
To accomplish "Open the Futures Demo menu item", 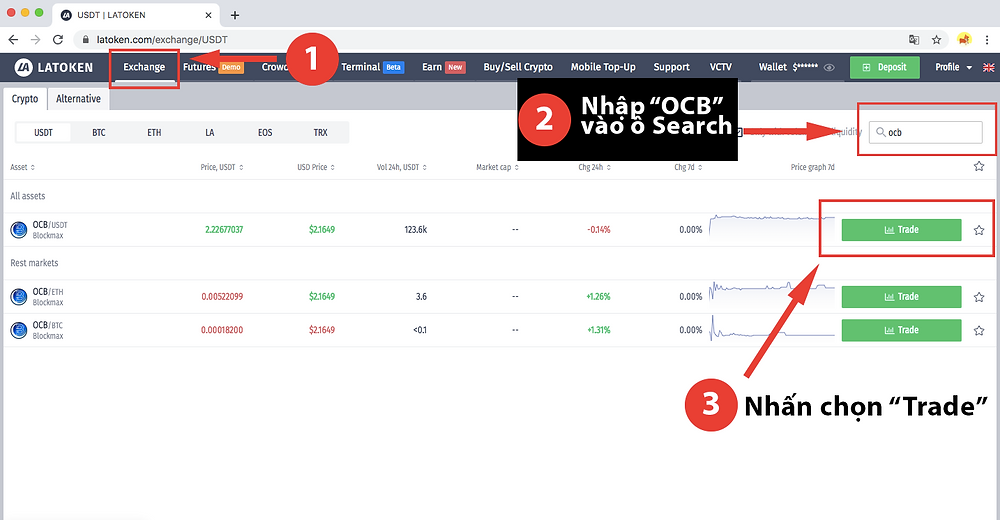I will pos(213,67).
